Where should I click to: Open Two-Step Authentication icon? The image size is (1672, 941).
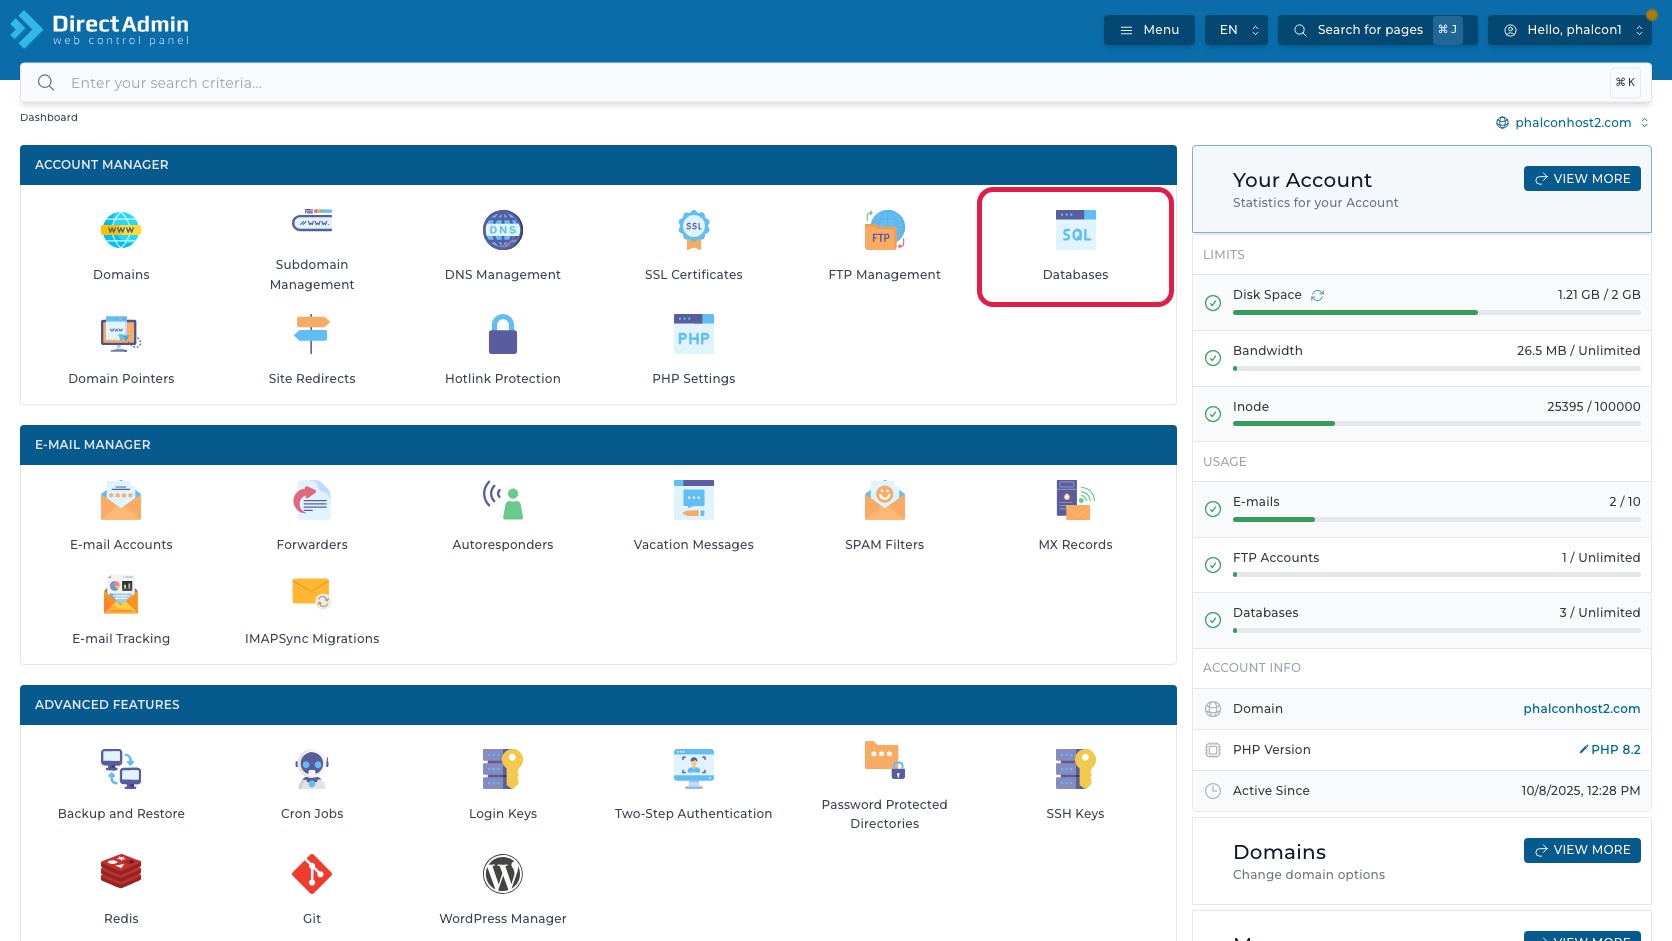coord(694,769)
